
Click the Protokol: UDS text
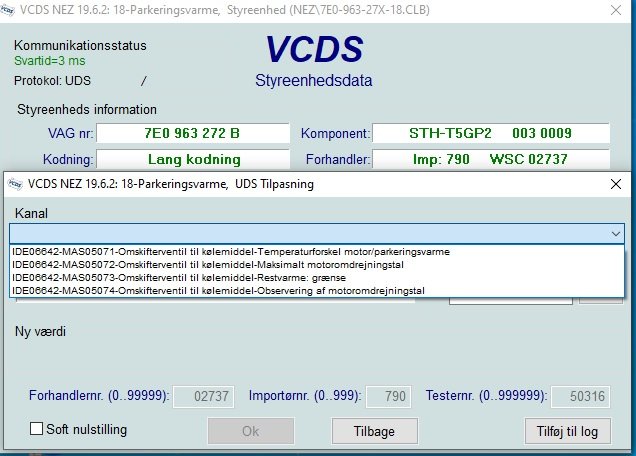click(52, 81)
